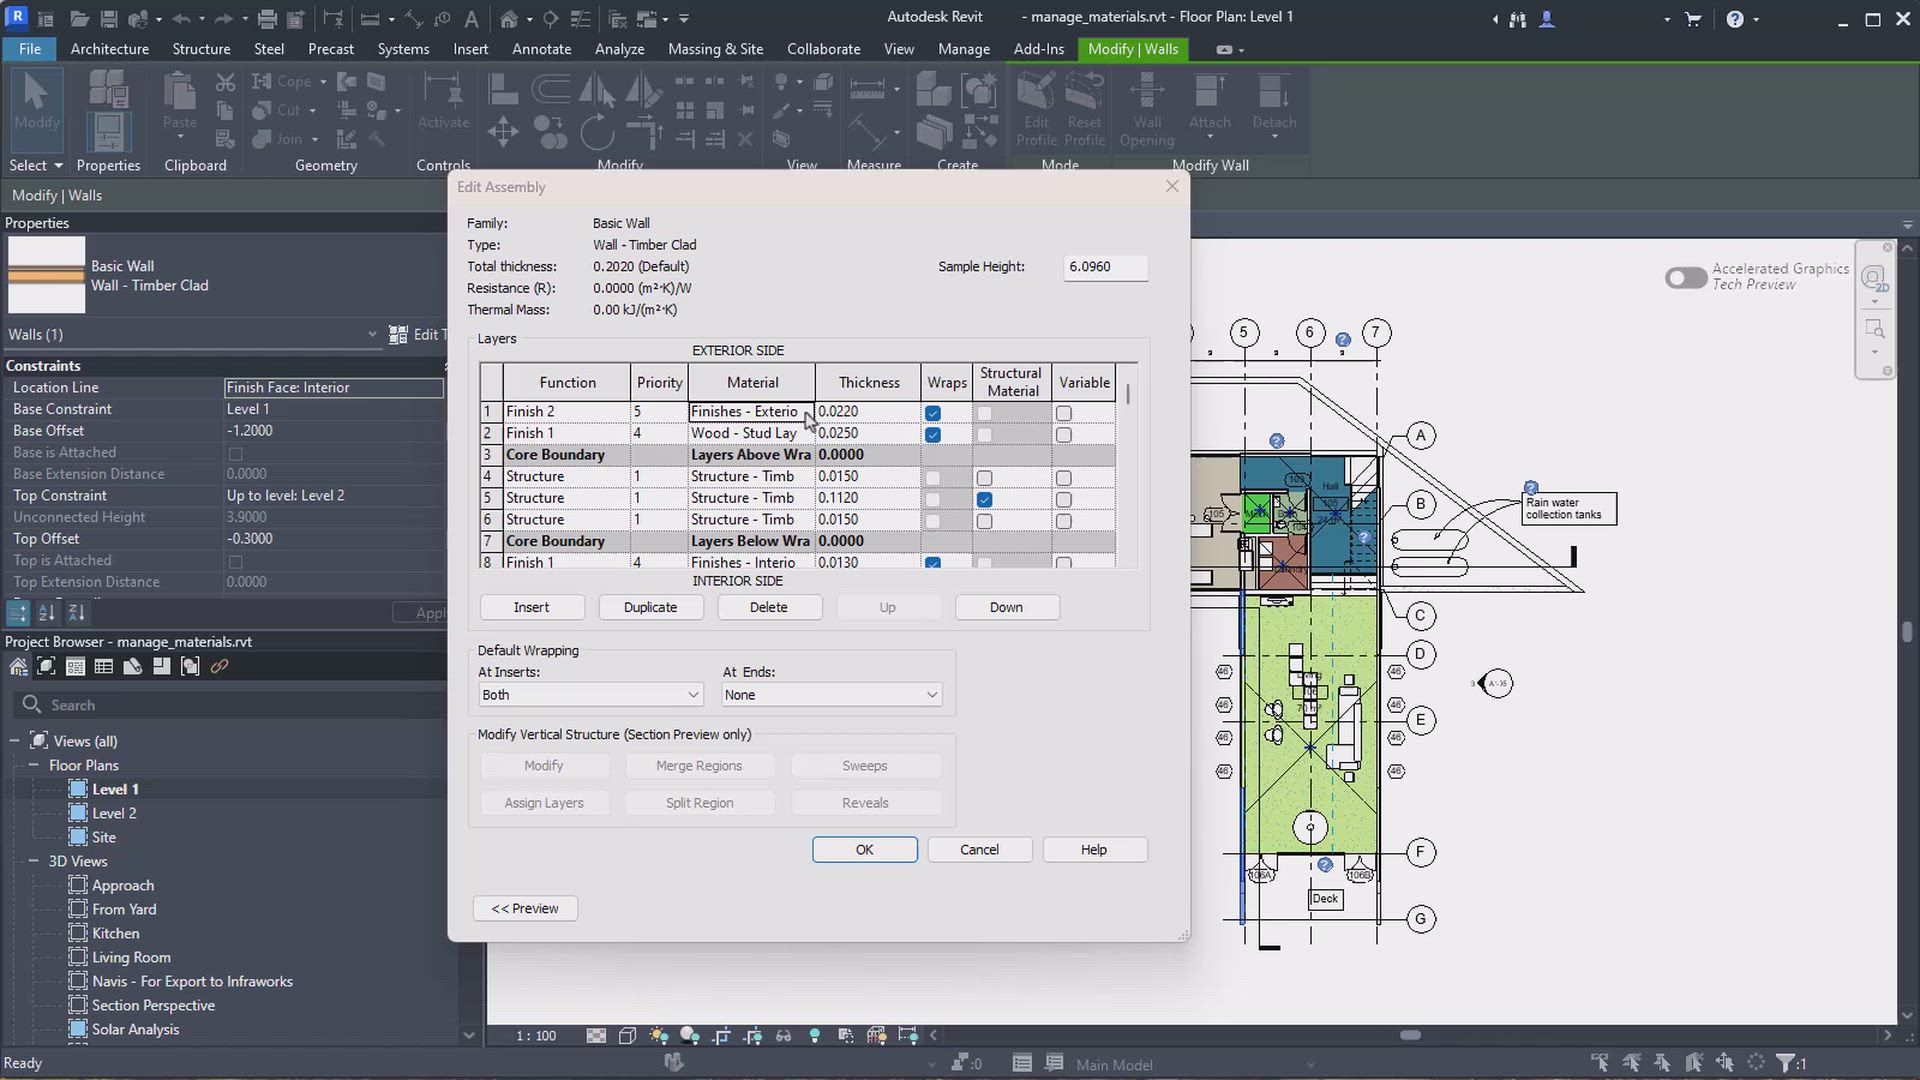1920x1080 pixels.
Task: Uncheck Structural Material for layer row 5
Action: pos(985,499)
